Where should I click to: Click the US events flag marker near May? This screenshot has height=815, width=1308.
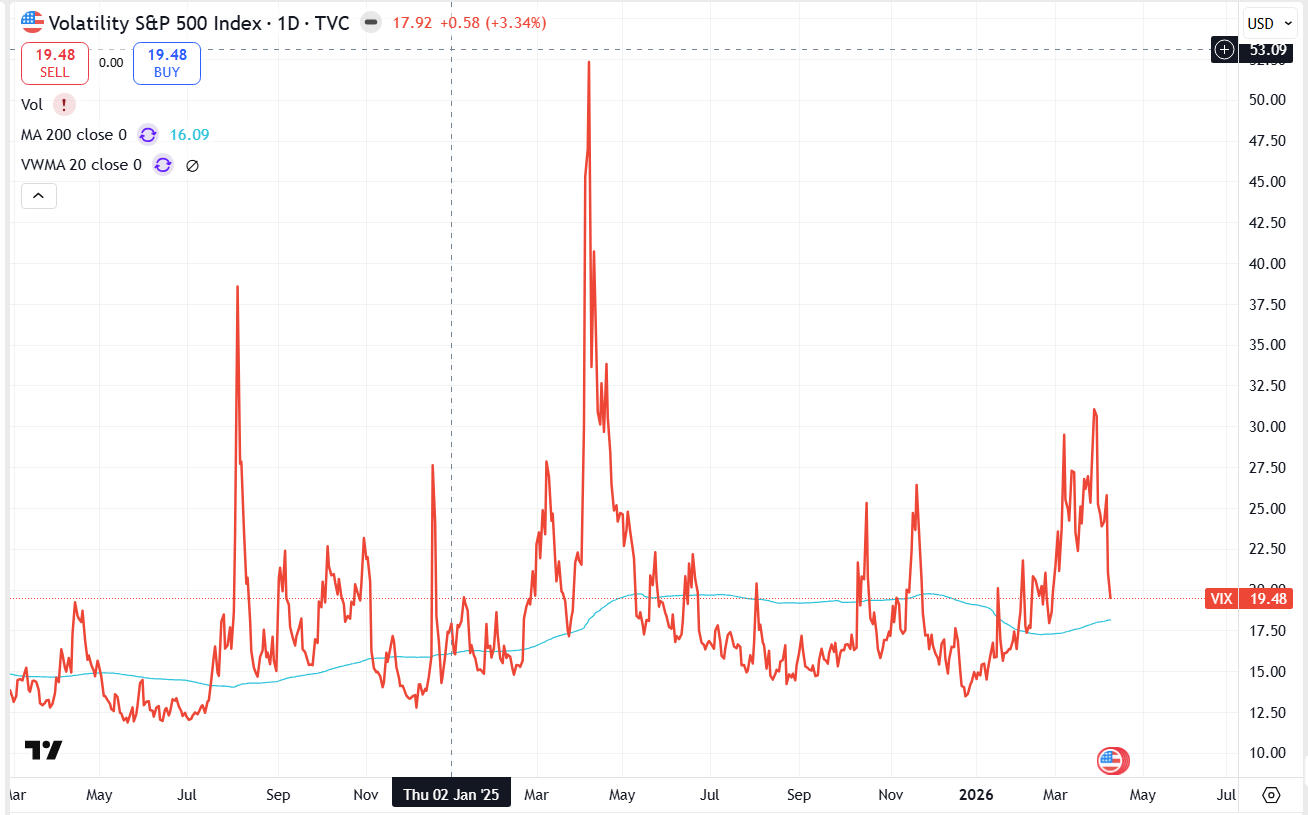click(x=1112, y=761)
